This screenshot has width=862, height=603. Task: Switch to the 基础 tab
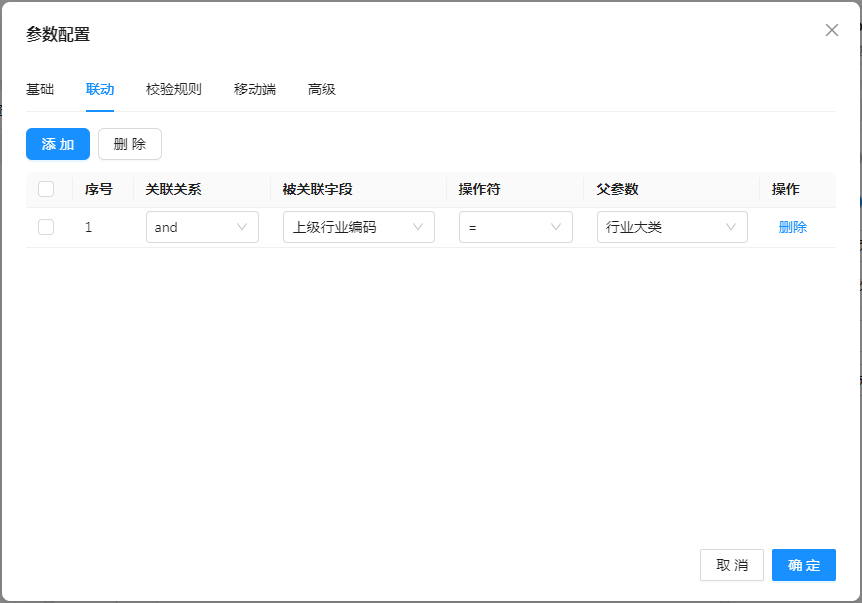[x=40, y=89]
